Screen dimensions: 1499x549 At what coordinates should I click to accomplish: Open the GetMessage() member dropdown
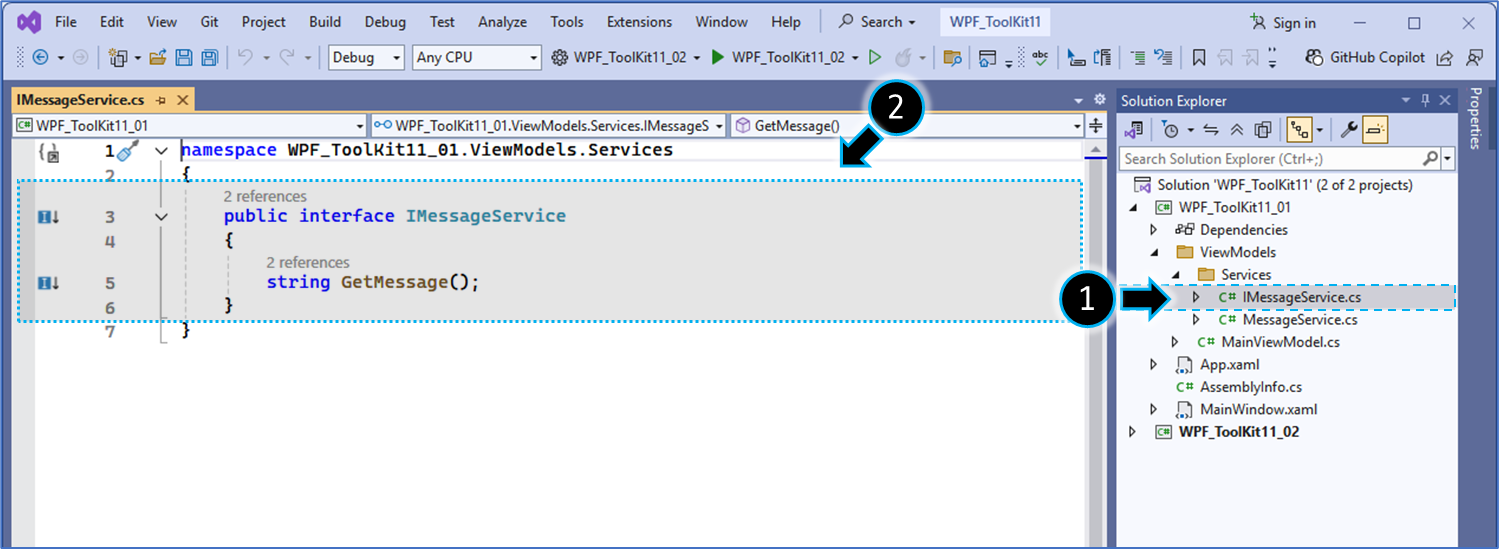pyautogui.click(x=907, y=126)
